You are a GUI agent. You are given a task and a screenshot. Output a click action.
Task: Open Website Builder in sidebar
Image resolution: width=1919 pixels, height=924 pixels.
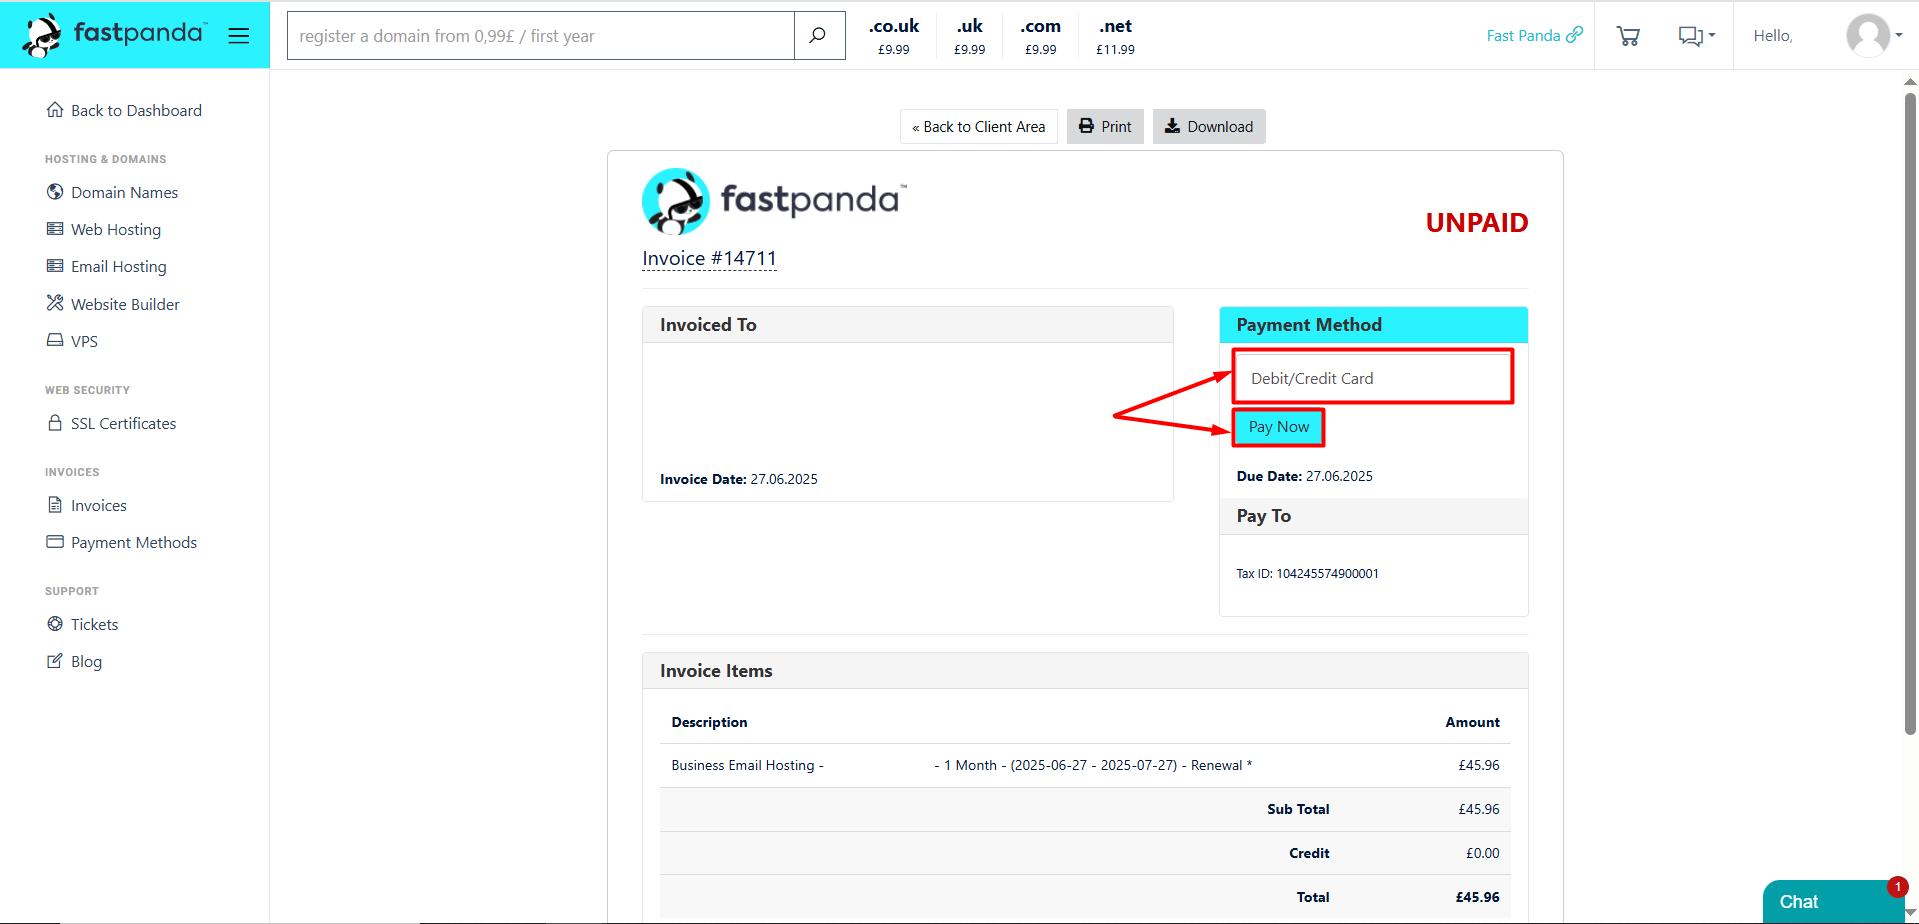125,304
